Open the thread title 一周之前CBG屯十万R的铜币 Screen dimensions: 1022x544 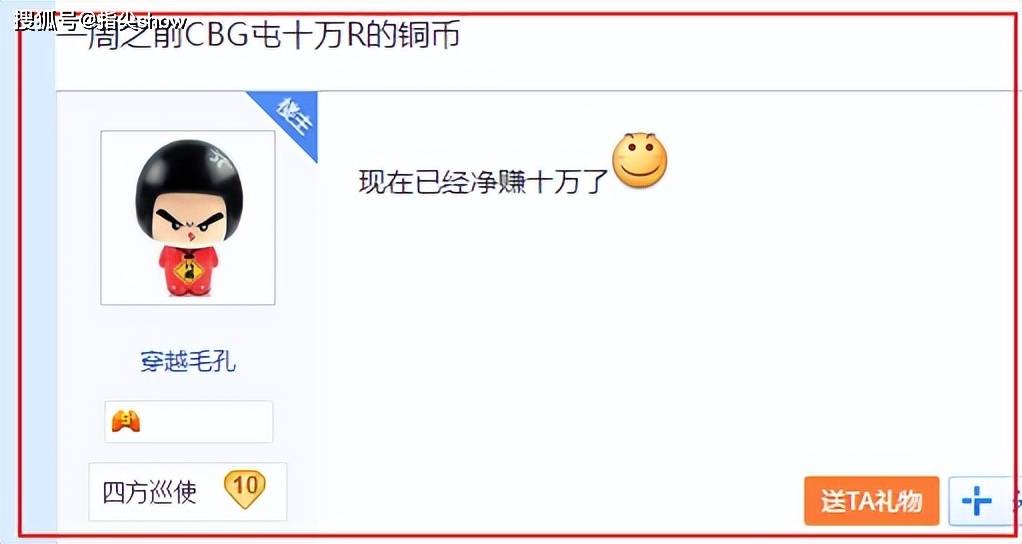258,35
